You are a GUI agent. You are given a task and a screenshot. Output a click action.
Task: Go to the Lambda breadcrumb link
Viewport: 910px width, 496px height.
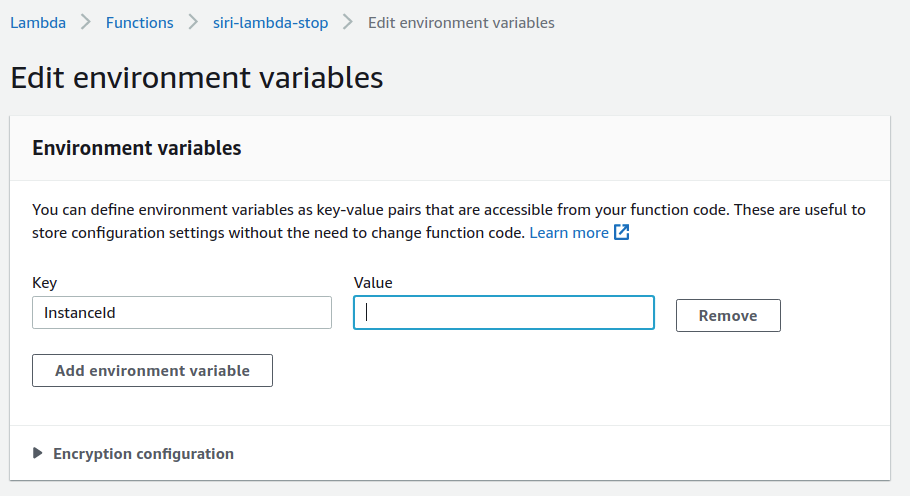click(38, 22)
